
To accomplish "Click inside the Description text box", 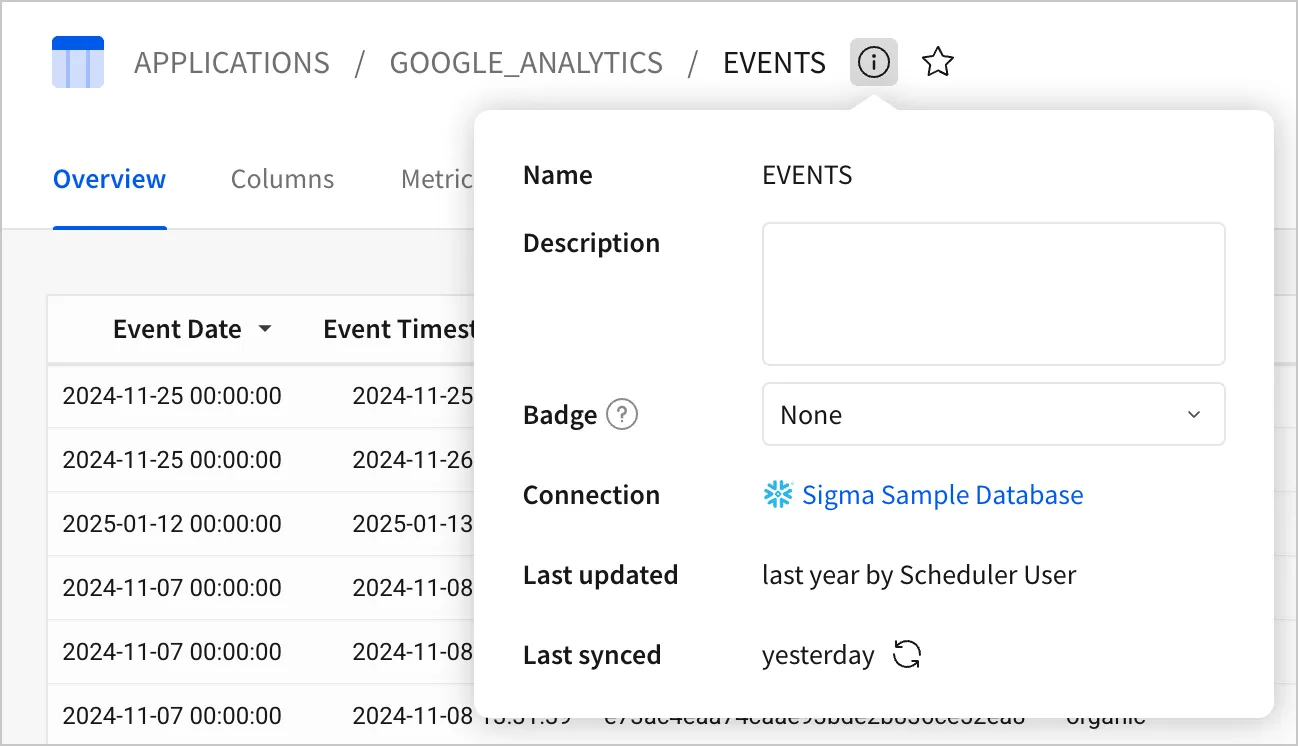I will [993, 294].
